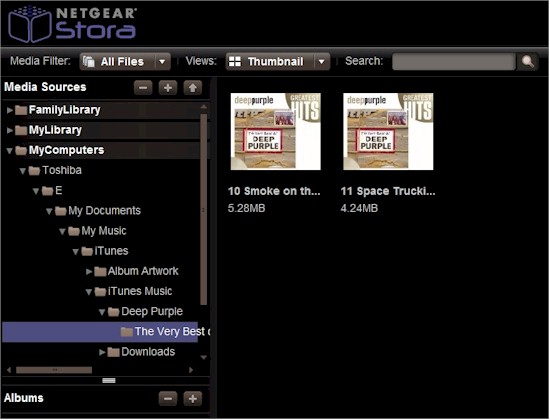Expand the Album Artwork tree arrow
Viewport: 550px width, 420px height.
pos(89,272)
